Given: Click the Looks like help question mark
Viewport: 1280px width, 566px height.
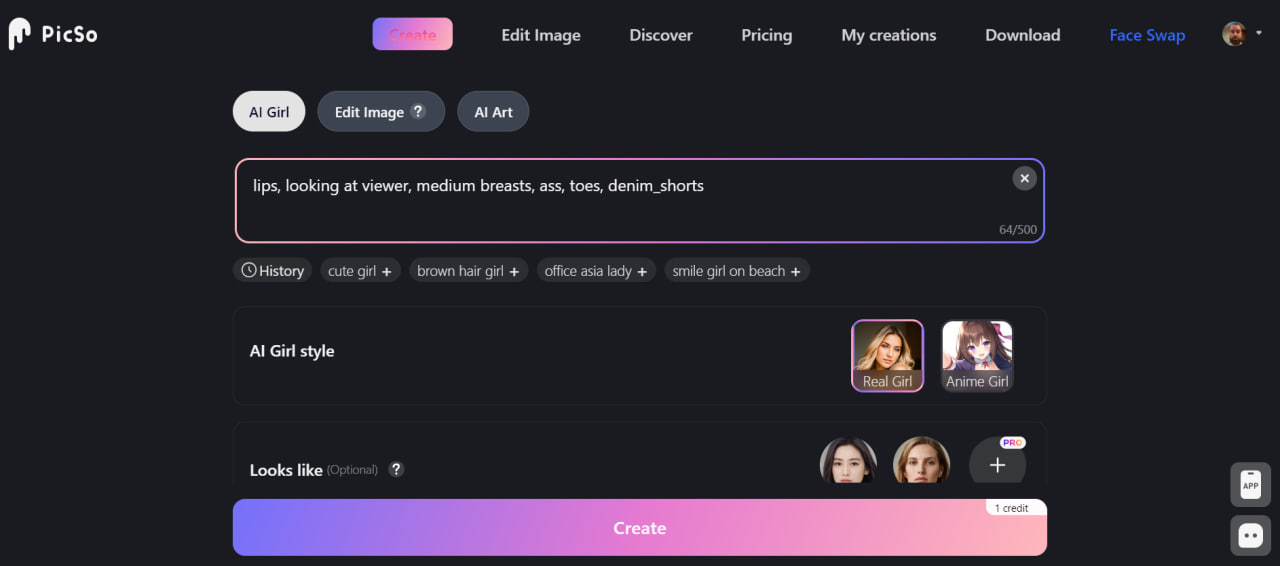Looking at the screenshot, I should pos(396,469).
